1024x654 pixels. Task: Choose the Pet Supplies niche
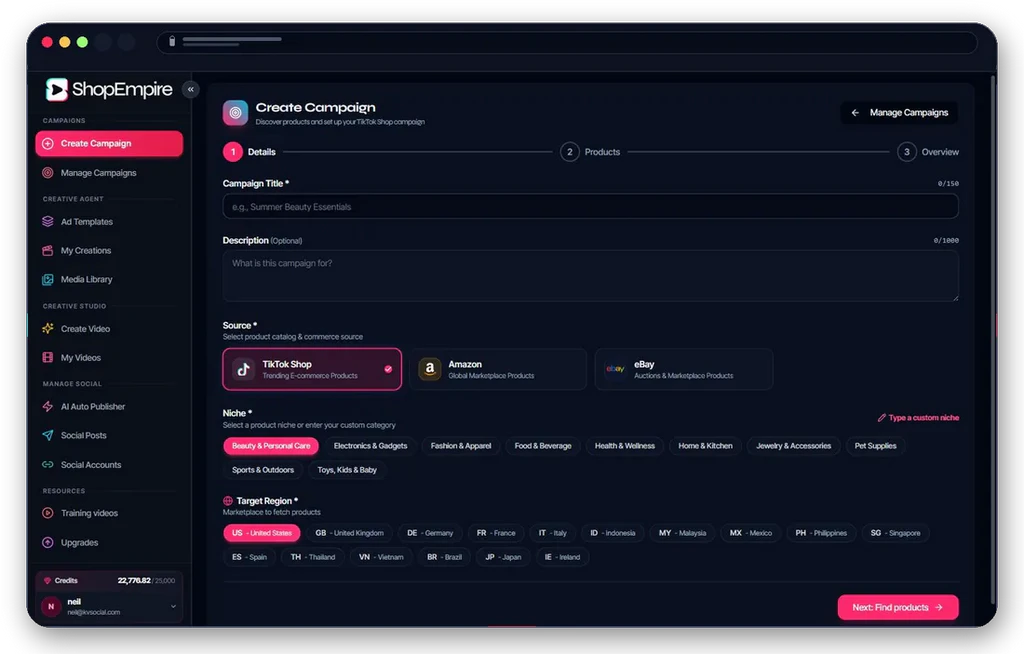tap(875, 446)
